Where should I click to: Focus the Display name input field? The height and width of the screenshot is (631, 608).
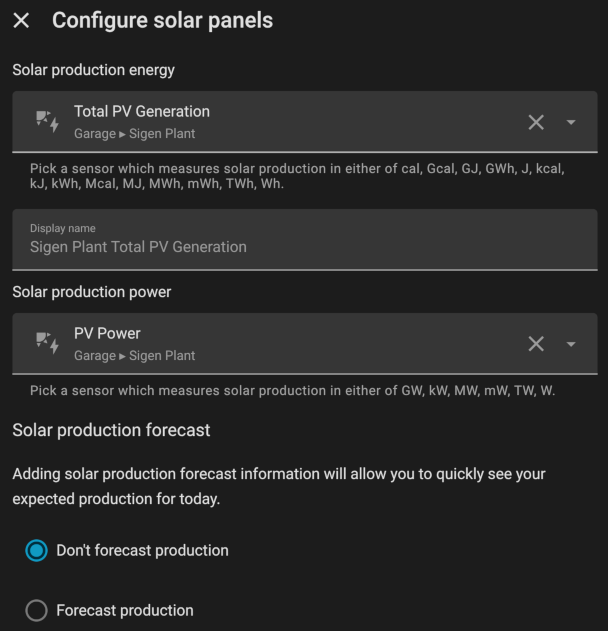(305, 240)
